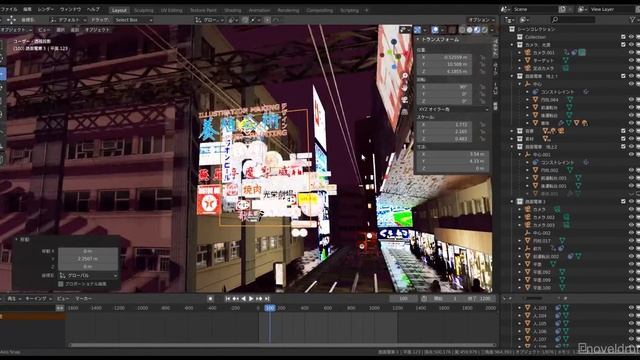Viewport: 640px width, 360px height.
Task: Open the オプション dropdown in viewport header
Action: 482,20
